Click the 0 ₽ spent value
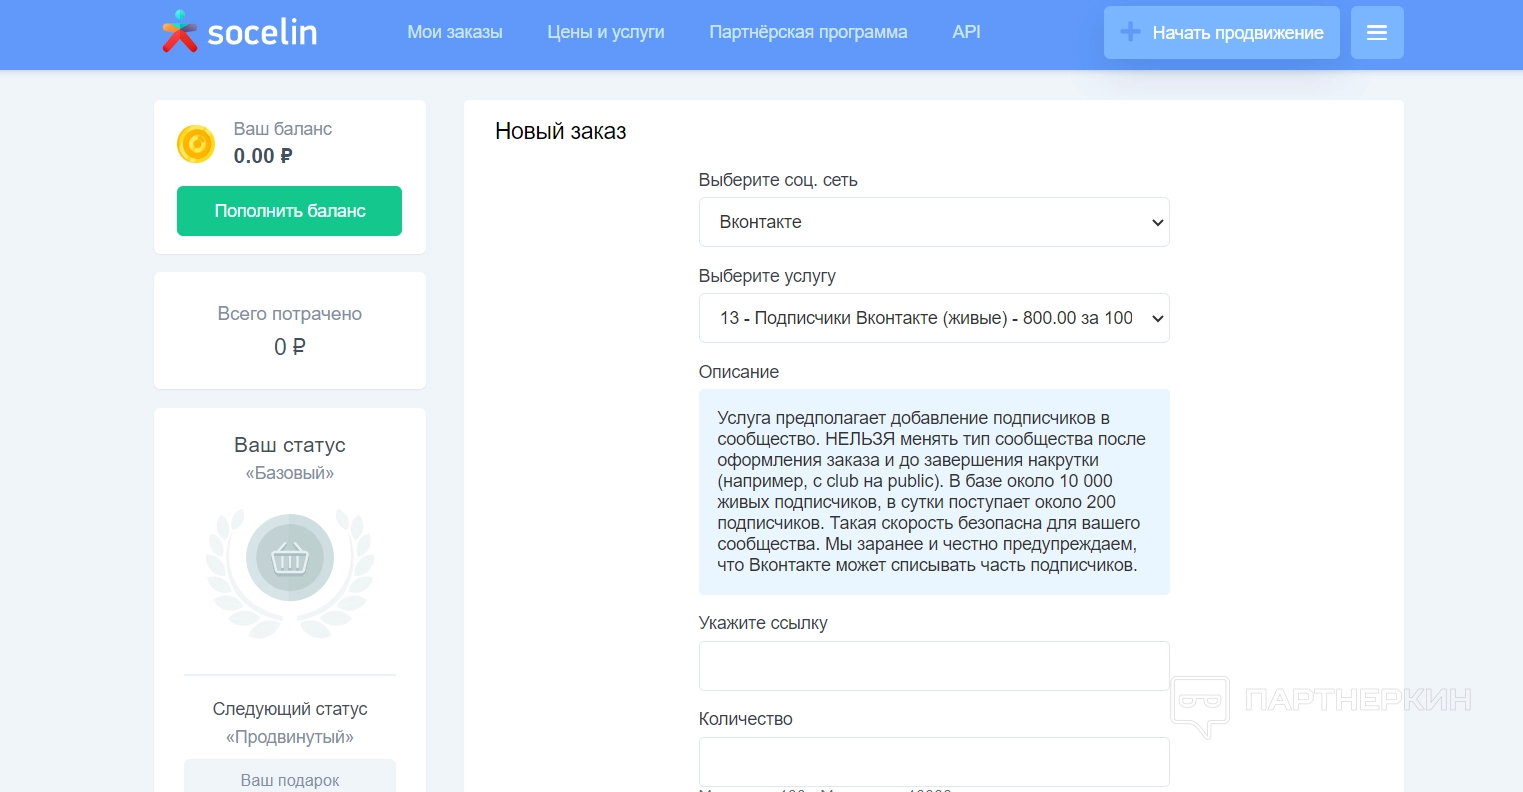1523x792 pixels. coord(290,347)
